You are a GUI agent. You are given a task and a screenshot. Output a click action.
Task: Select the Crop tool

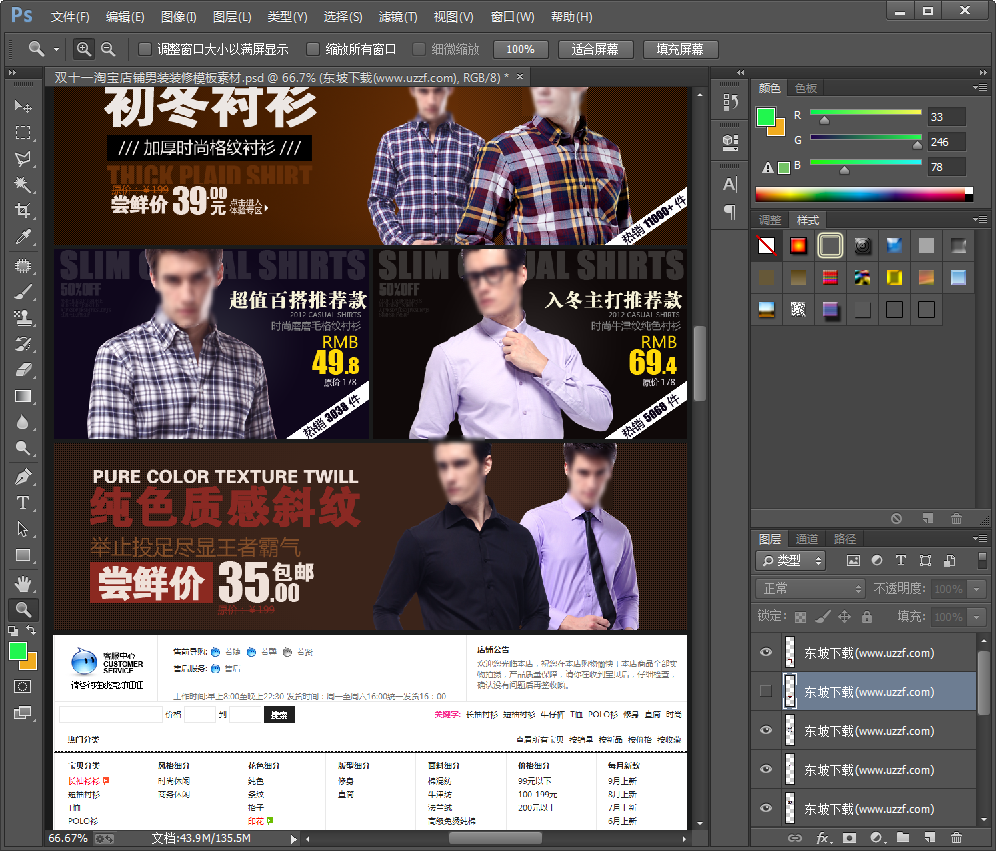point(22,210)
